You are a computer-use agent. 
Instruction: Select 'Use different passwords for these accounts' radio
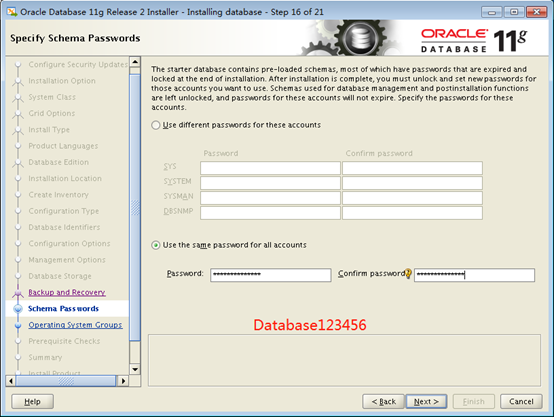pyautogui.click(x=155, y=125)
